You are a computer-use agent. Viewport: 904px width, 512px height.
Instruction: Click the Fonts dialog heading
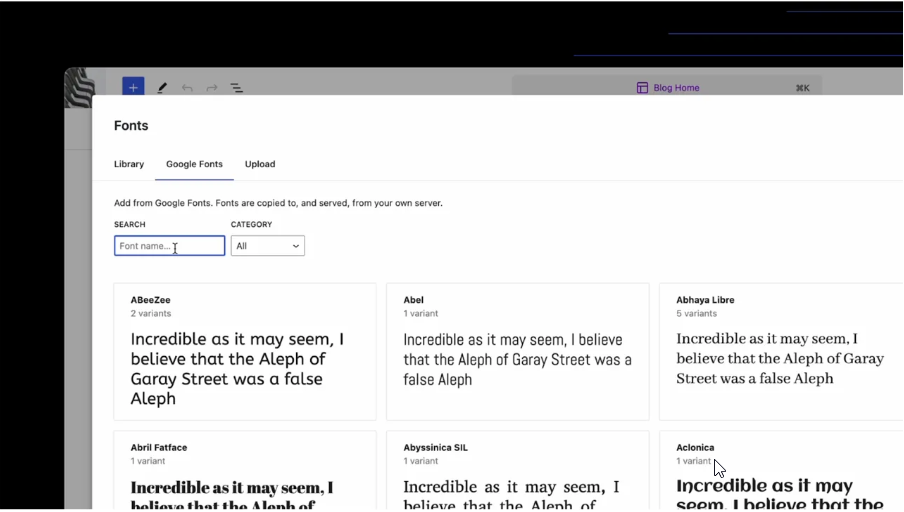[131, 126]
